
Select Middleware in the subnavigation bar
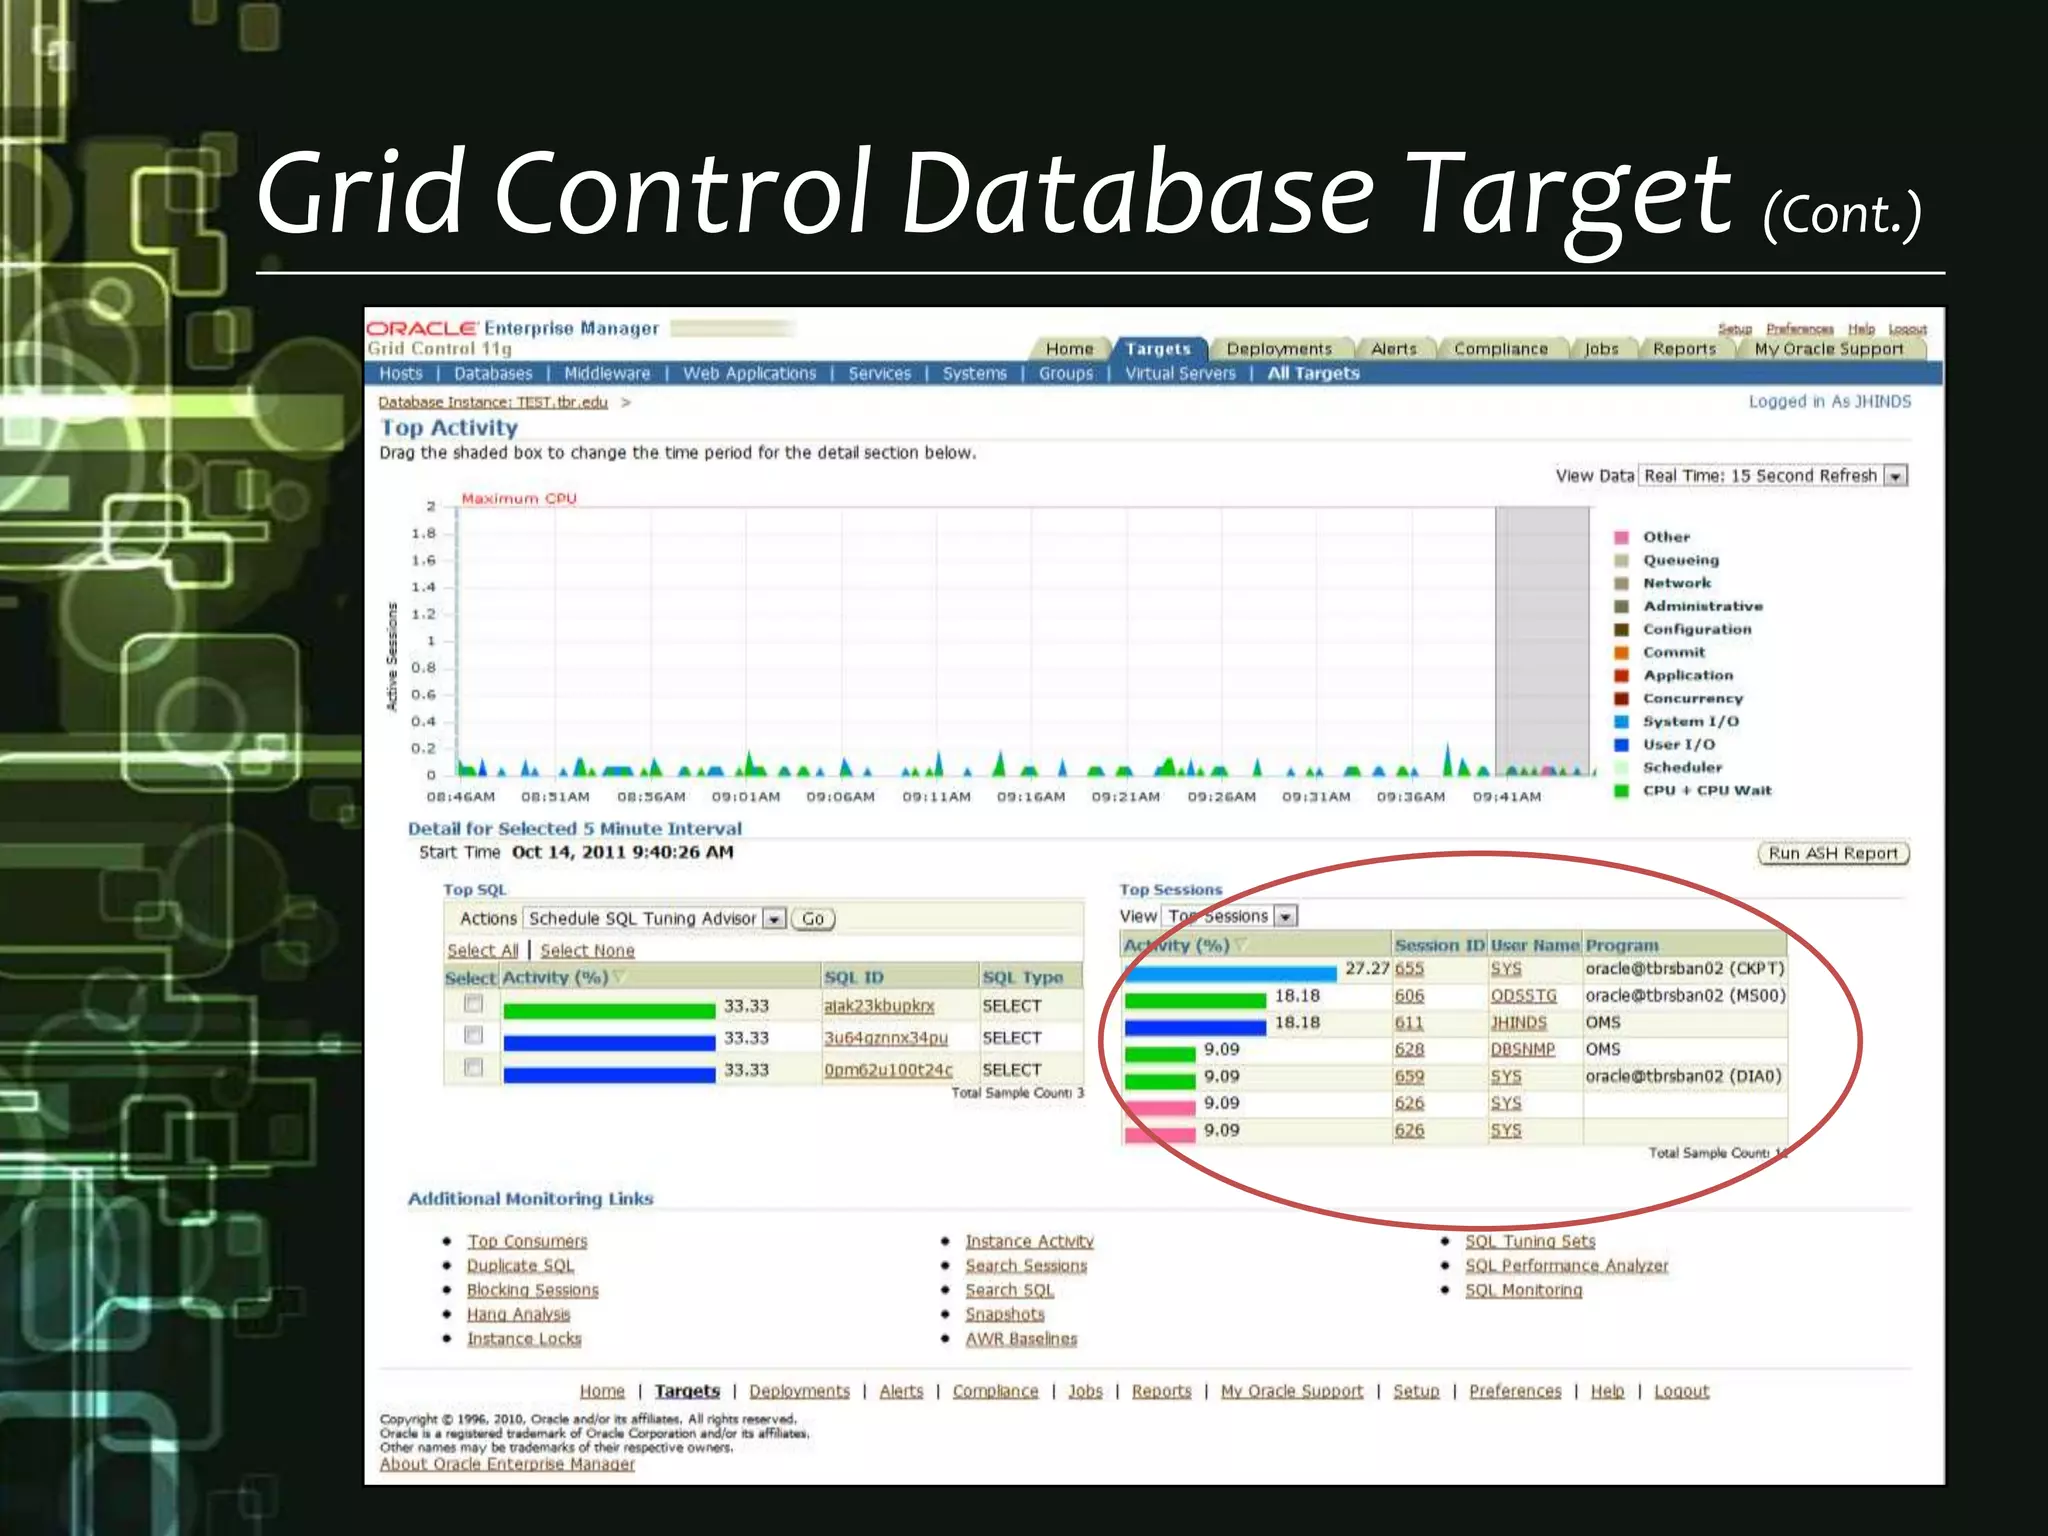tap(607, 373)
